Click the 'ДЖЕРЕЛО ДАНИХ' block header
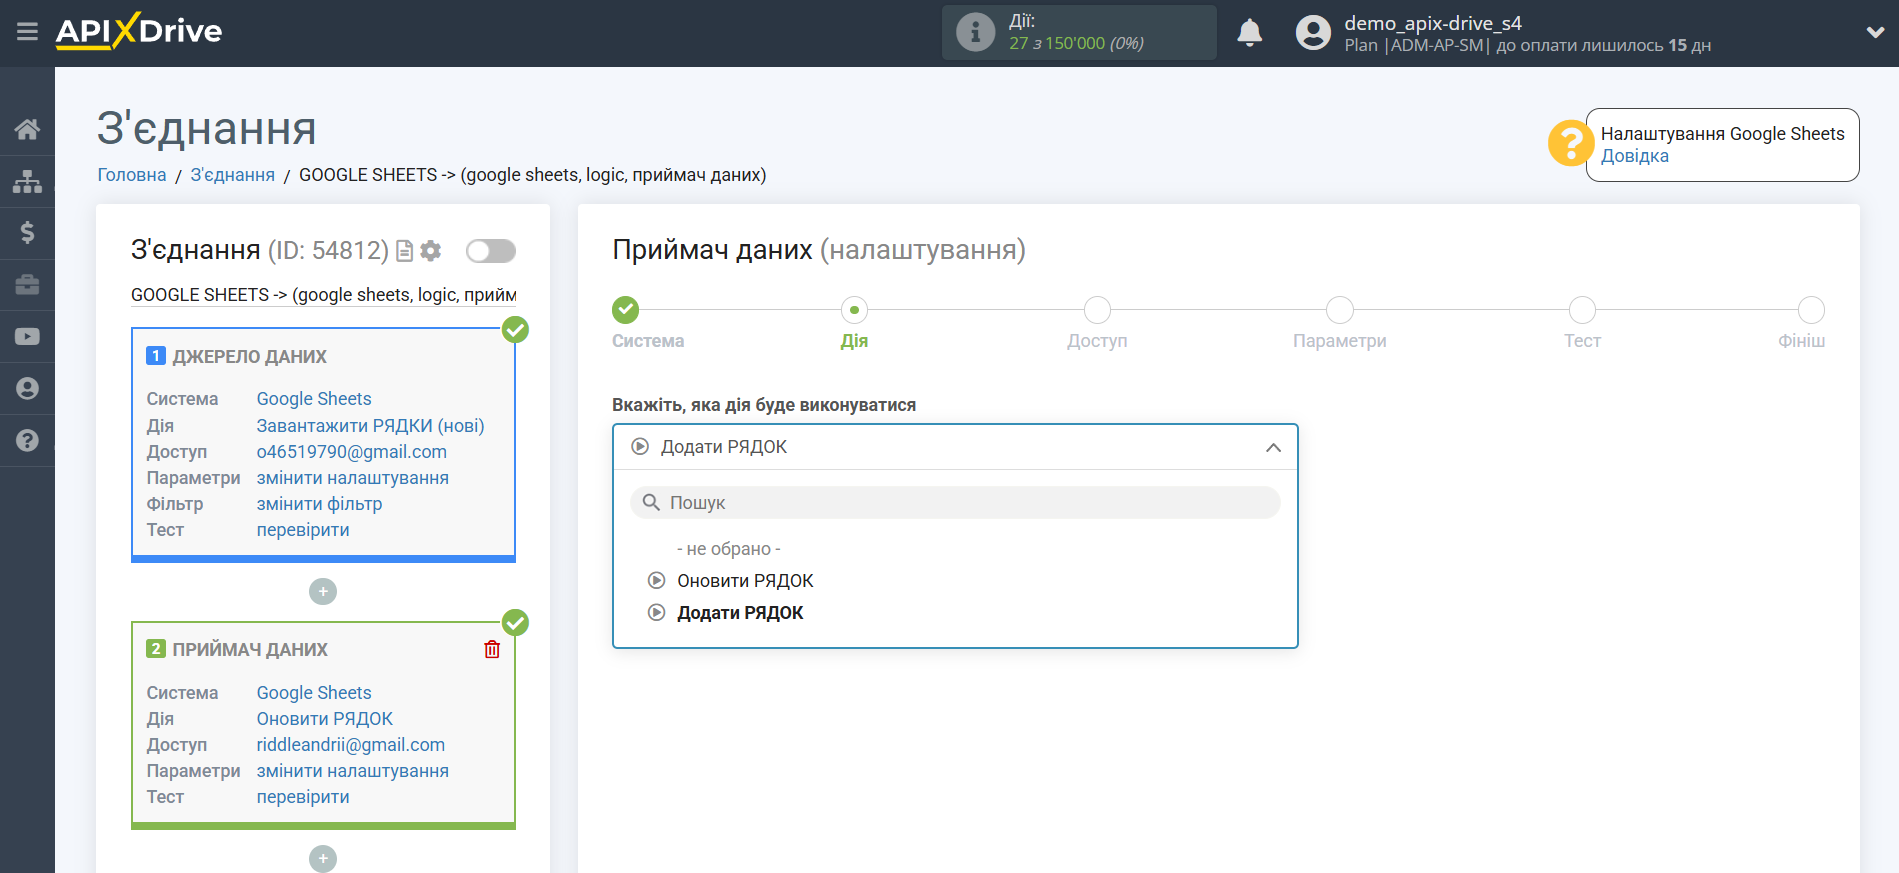The height and width of the screenshot is (873, 1899). click(250, 357)
